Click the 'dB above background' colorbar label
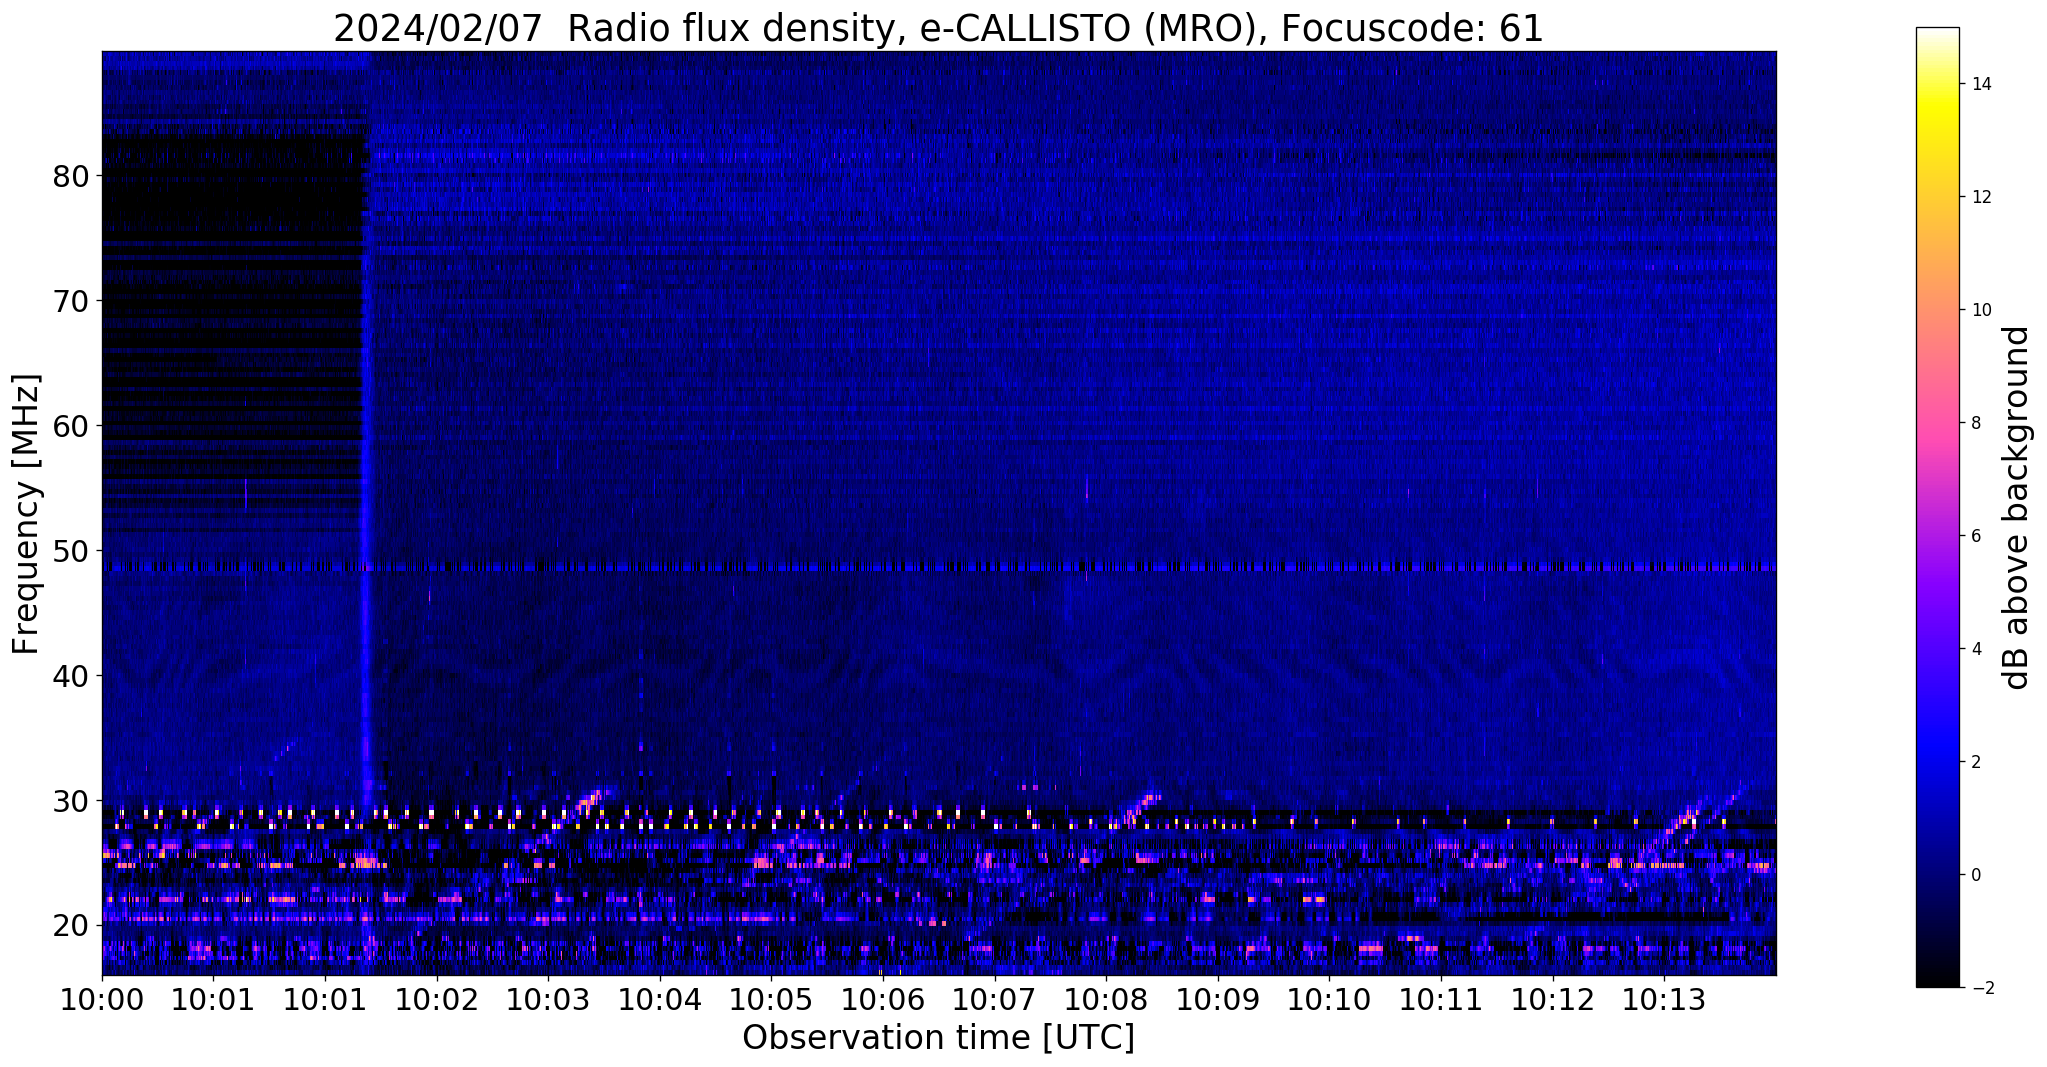 pyautogui.click(x=2017, y=507)
